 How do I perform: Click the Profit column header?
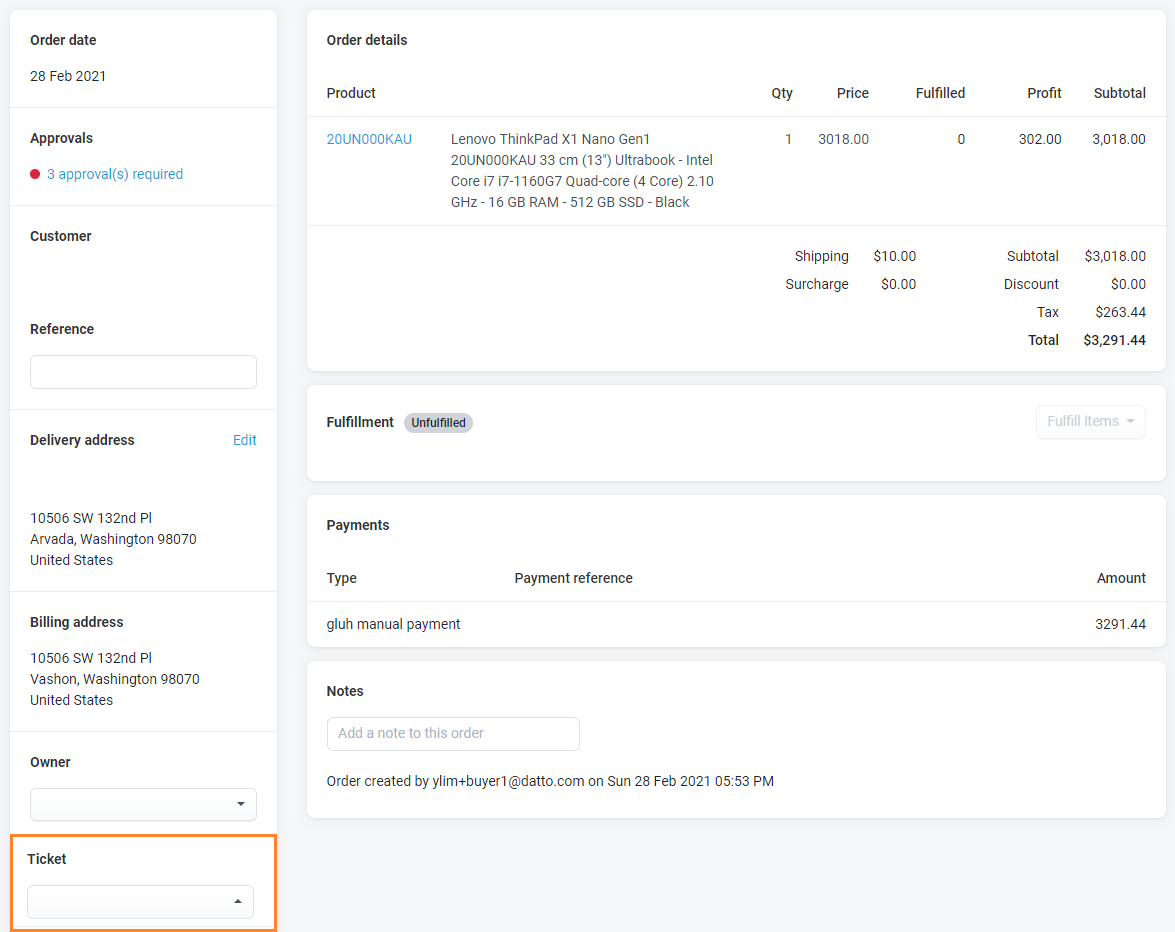[x=1044, y=93]
